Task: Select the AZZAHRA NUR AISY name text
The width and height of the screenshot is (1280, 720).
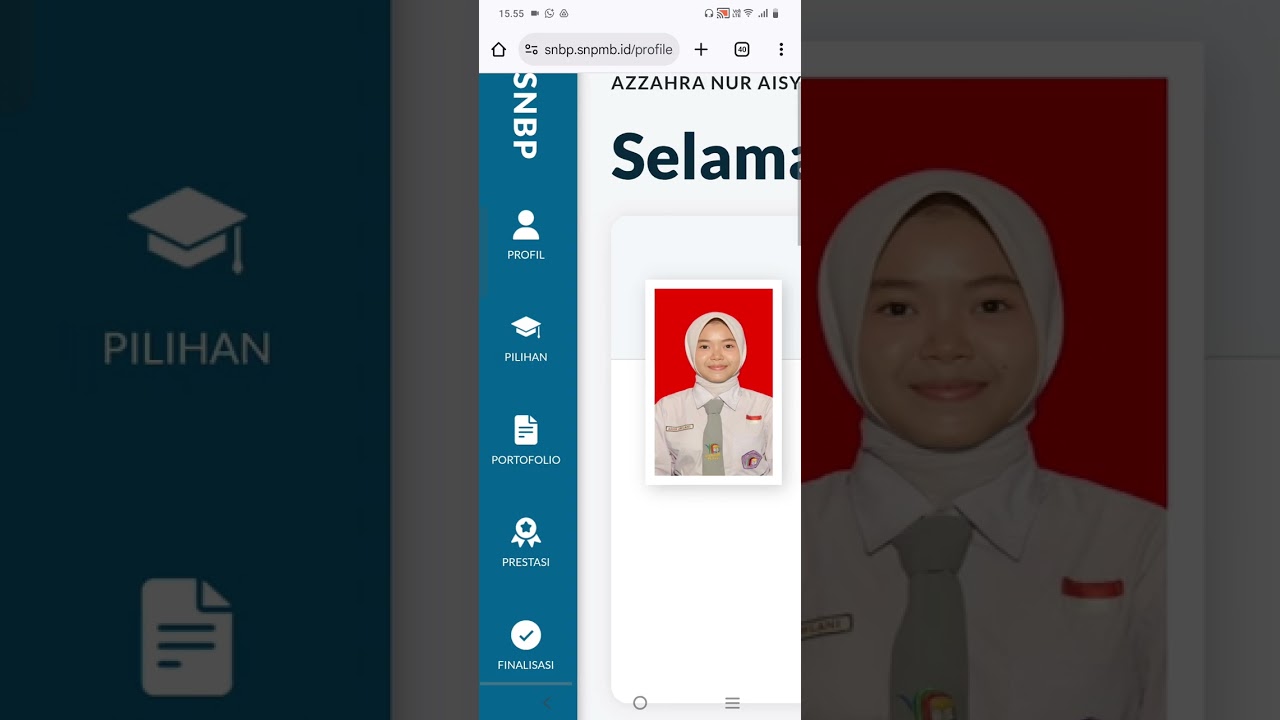Action: (706, 83)
